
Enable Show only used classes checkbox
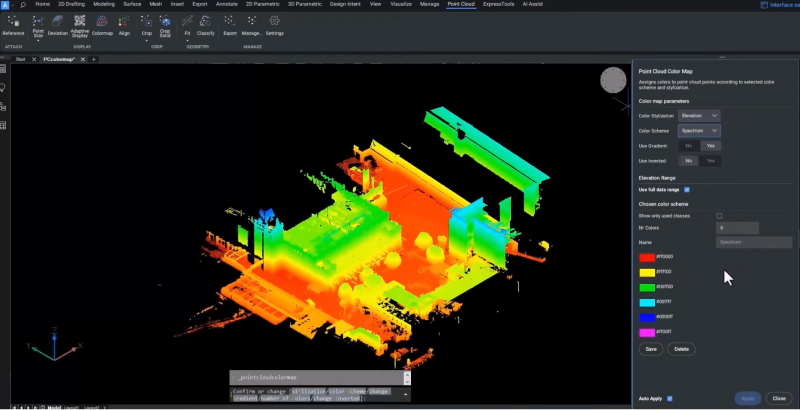(x=719, y=215)
